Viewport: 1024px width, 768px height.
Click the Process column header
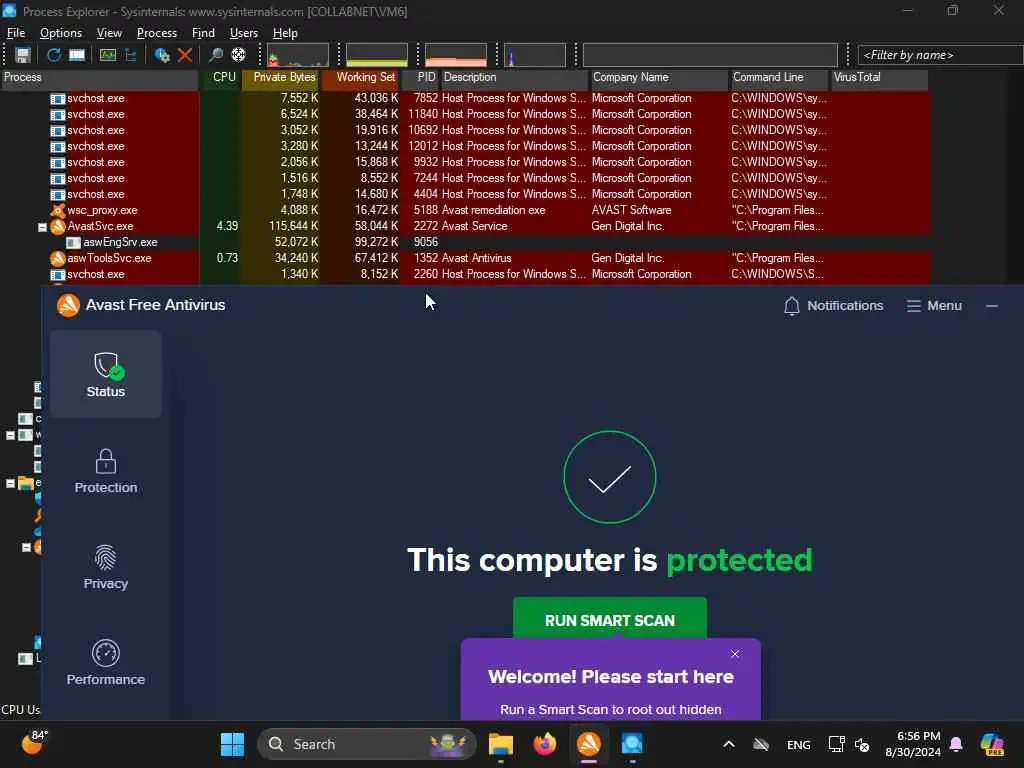[x=99, y=77]
